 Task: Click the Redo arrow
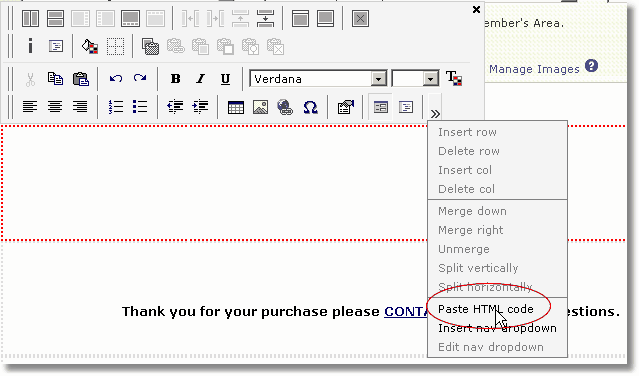[x=140, y=78]
